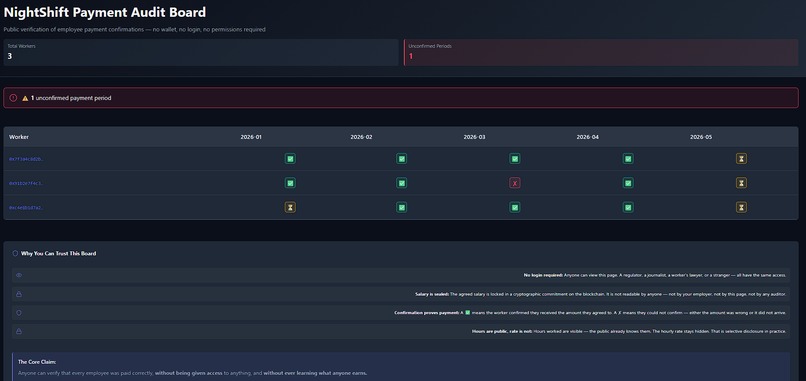This screenshot has height=381, width=806.
Task: Click the red X status for 0x91b2 worker 2026-03
Action: (x=515, y=183)
